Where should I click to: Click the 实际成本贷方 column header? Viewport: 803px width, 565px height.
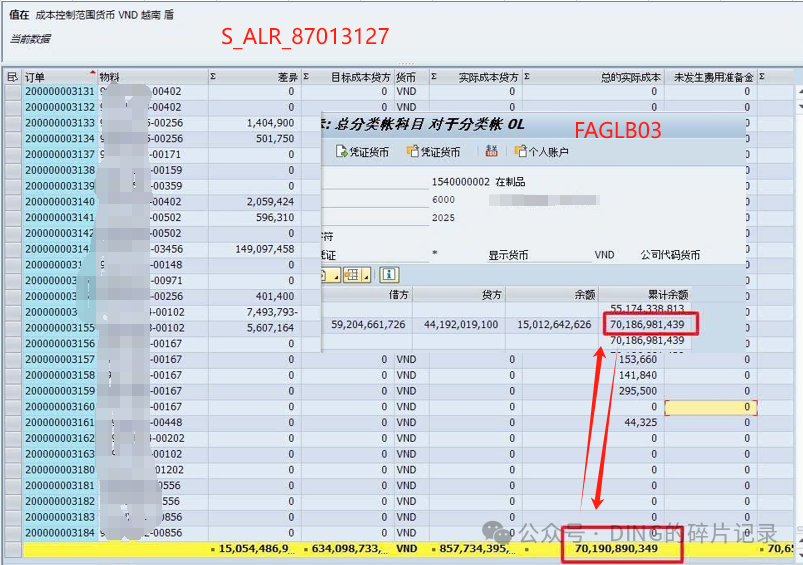[475, 77]
